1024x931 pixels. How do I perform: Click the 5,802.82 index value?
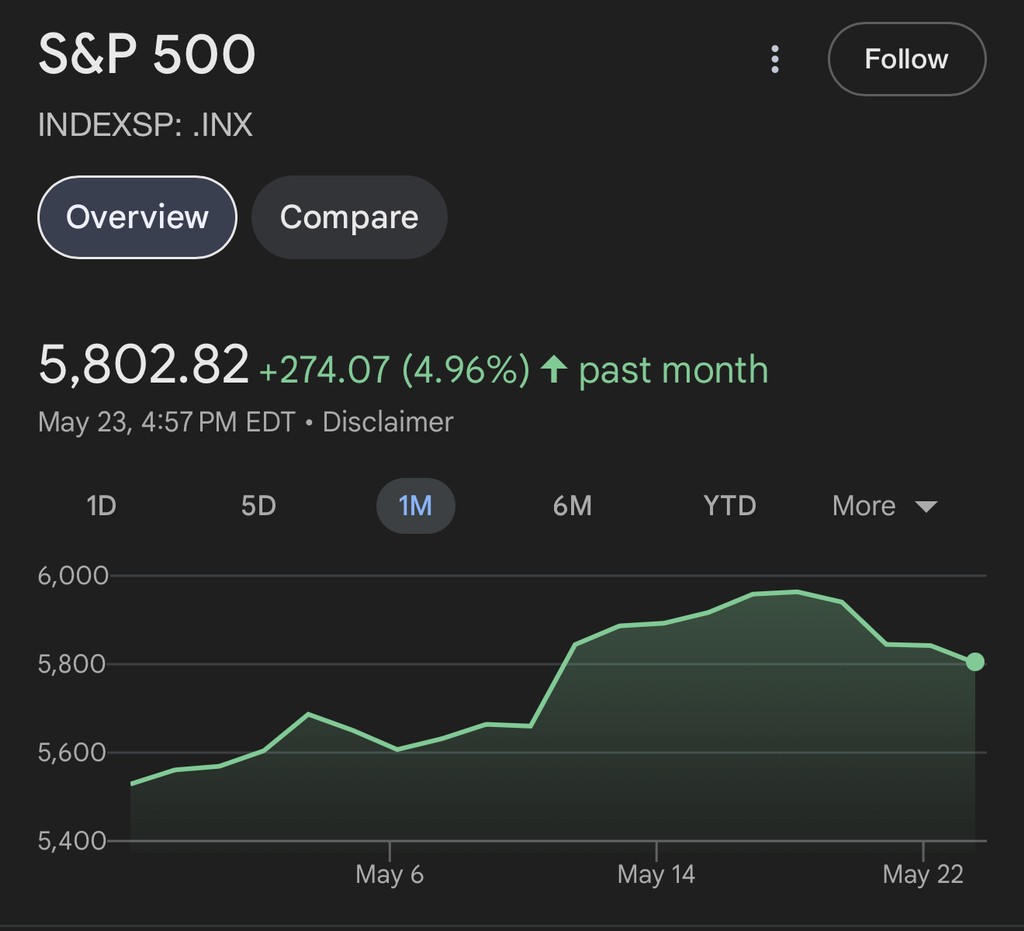pyautogui.click(x=144, y=364)
